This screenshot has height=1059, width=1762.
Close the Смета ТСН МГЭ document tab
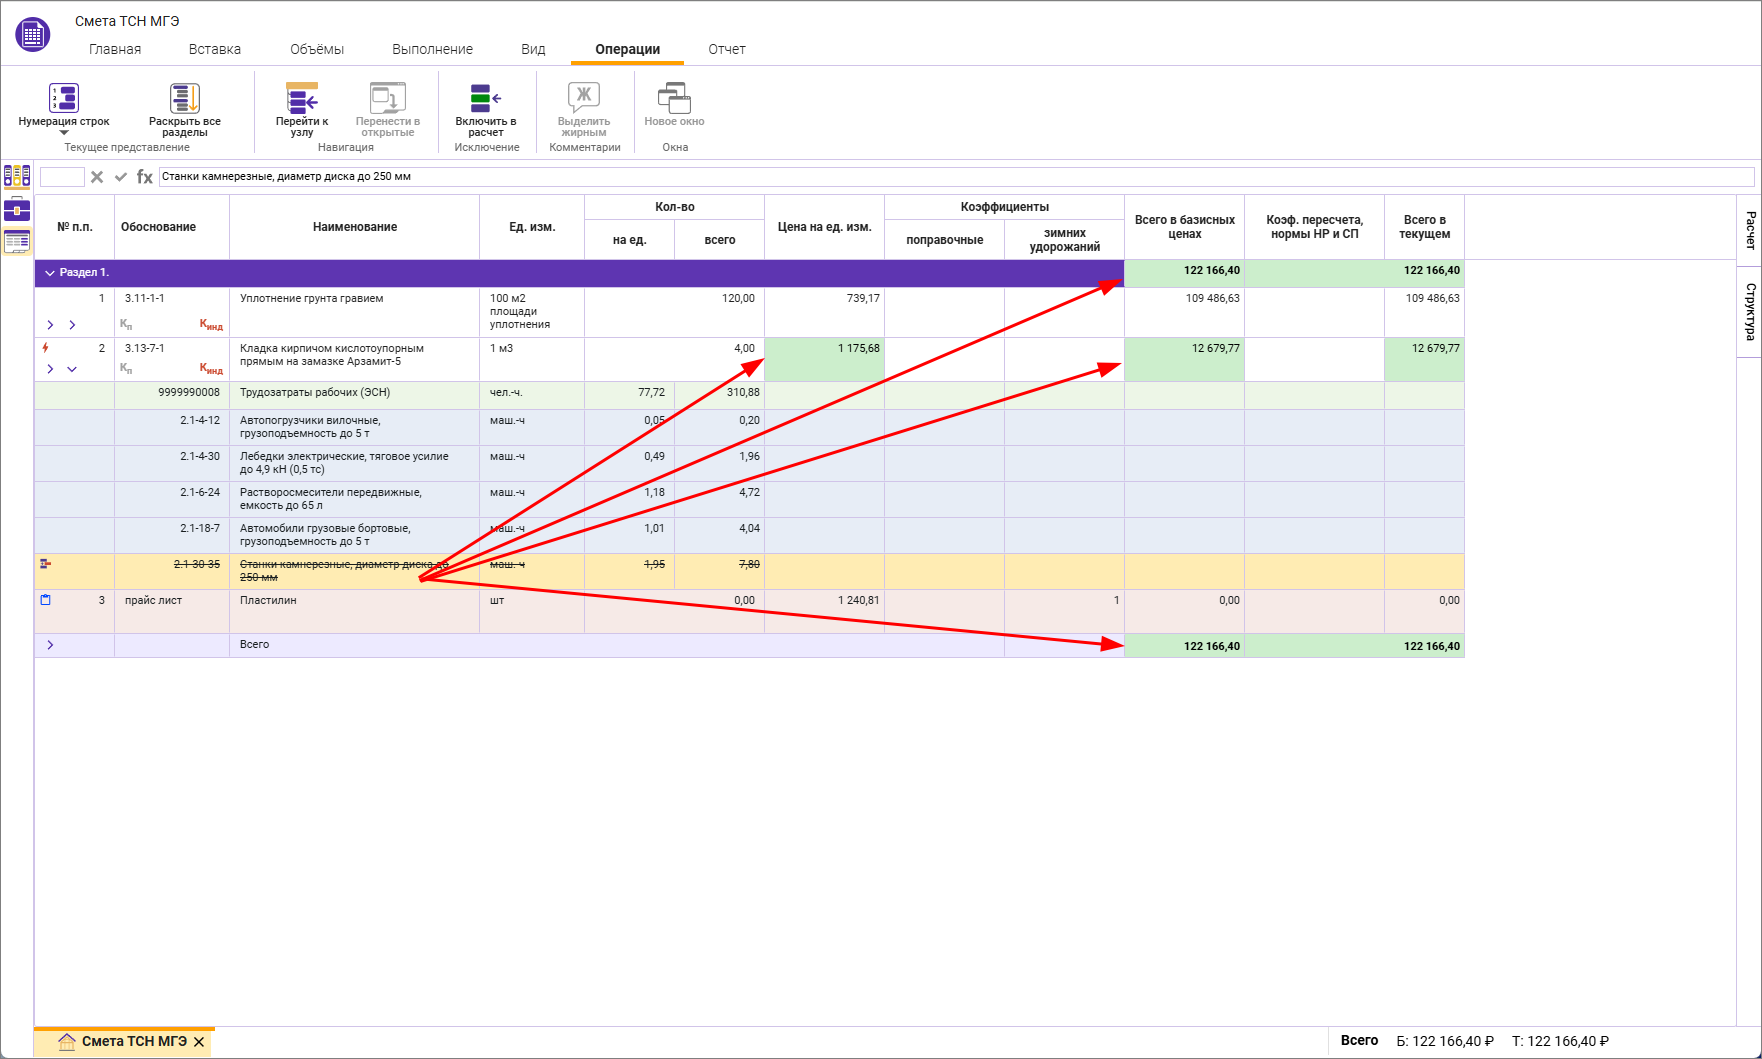199,1042
